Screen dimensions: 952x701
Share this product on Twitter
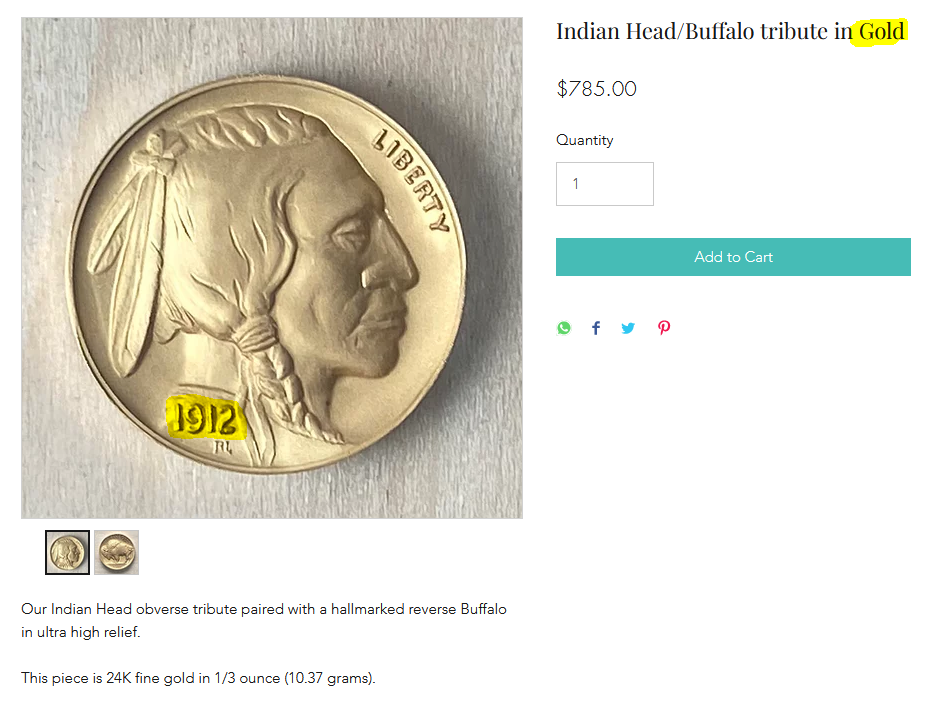pos(628,328)
